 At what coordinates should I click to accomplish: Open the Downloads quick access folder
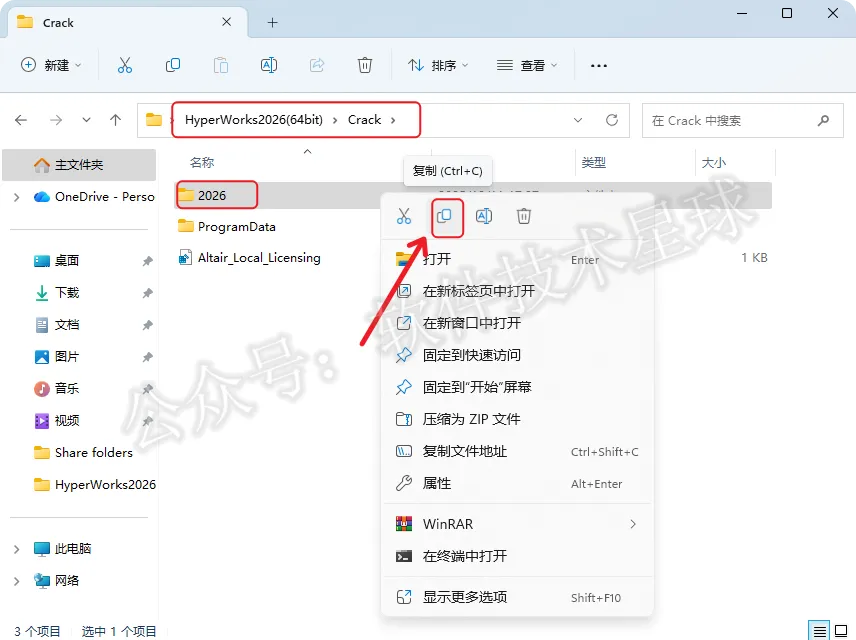click(x=67, y=293)
